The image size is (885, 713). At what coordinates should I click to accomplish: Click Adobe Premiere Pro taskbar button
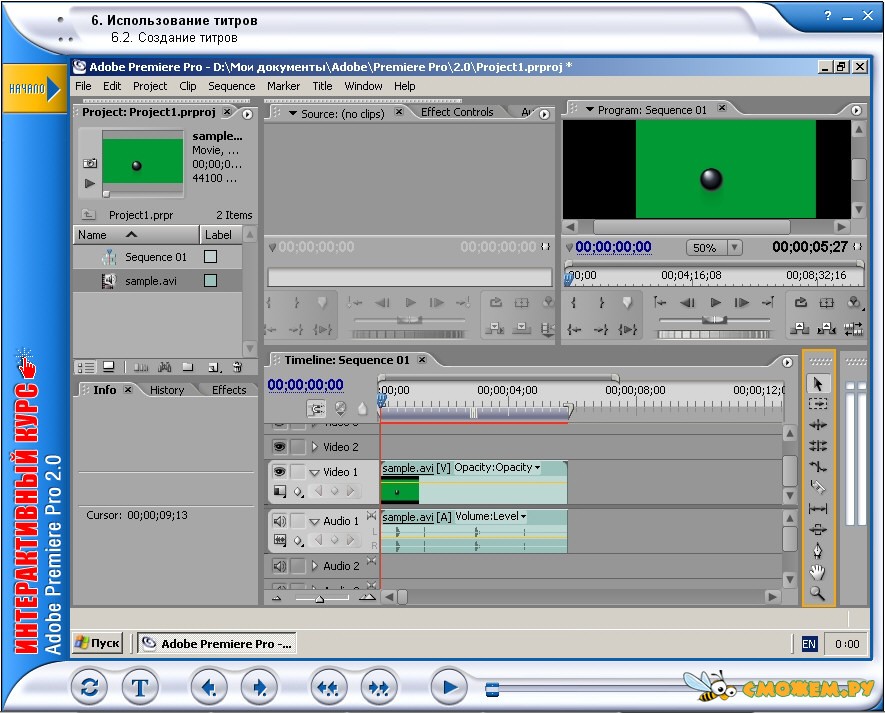[x=217, y=644]
